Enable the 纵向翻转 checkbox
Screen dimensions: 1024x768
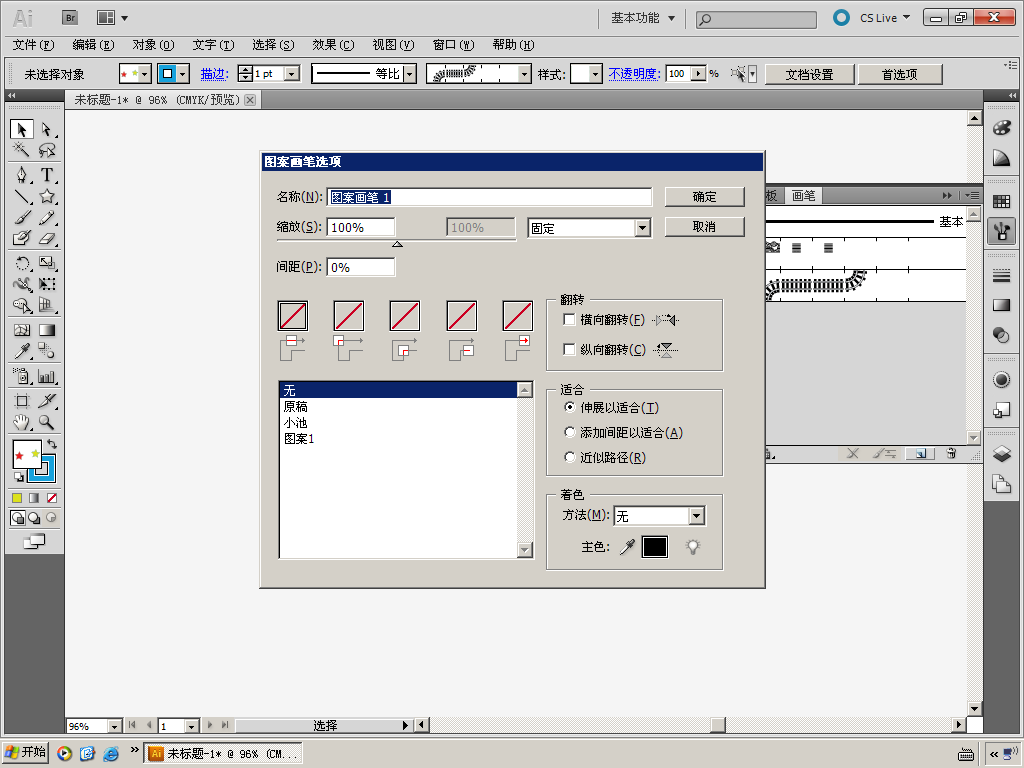click(x=570, y=350)
